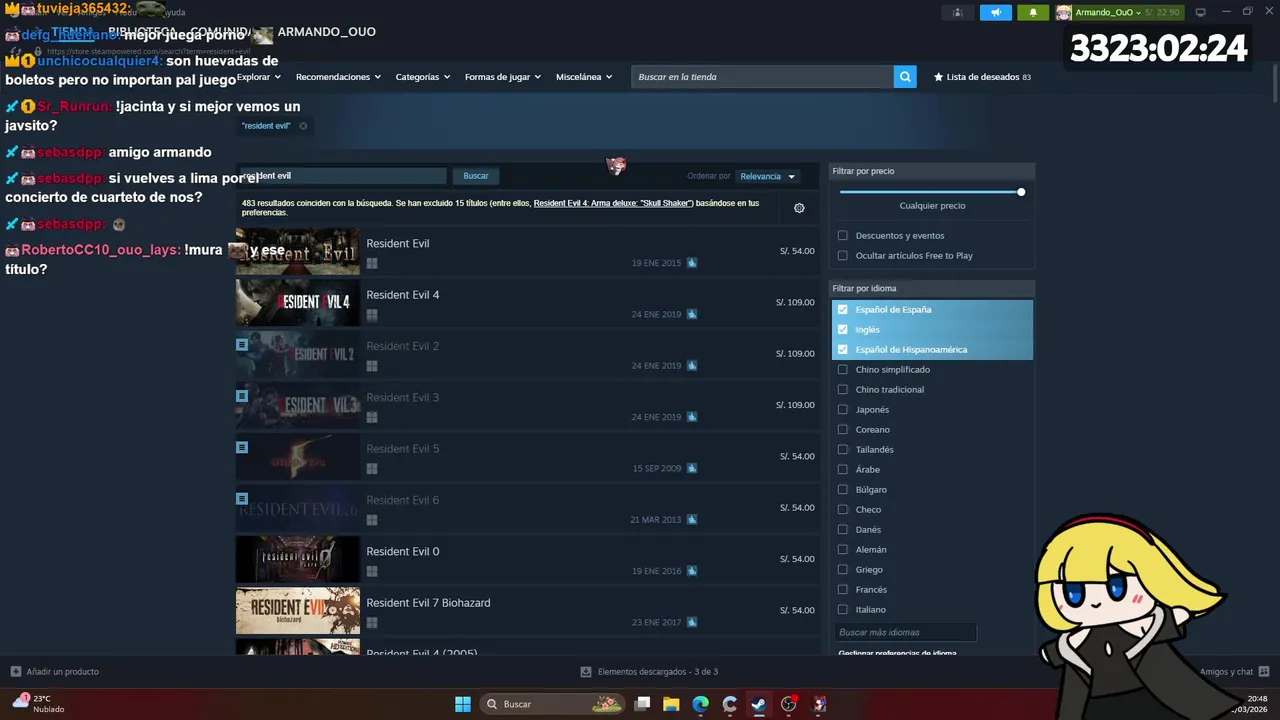Viewport: 1280px width, 720px height.
Task: Check Japonés language filter
Action: tap(843, 410)
